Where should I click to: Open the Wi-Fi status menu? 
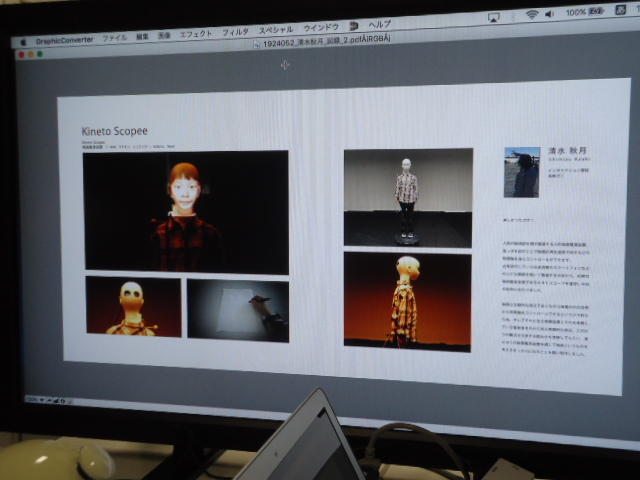pyautogui.click(x=532, y=15)
